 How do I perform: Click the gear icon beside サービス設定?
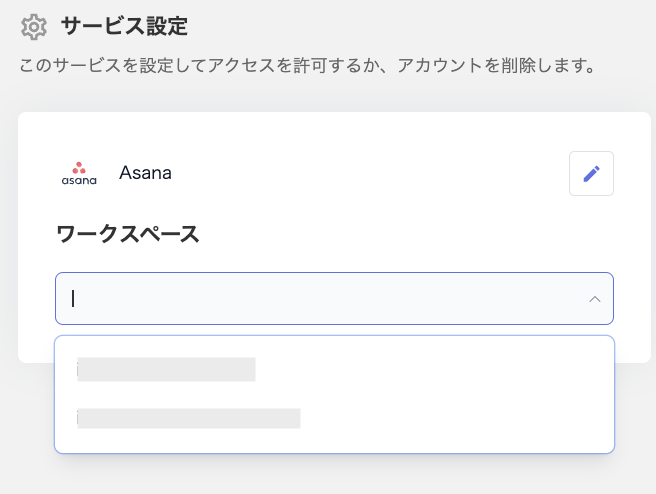(x=34, y=26)
